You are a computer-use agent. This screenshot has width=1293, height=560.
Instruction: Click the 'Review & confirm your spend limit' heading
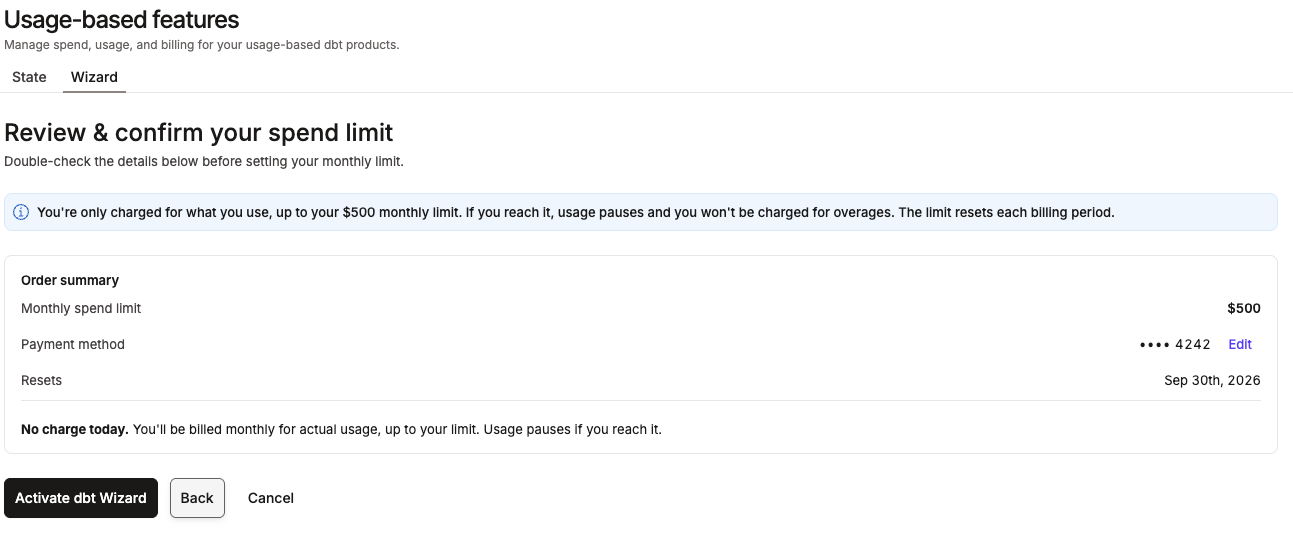point(199,132)
